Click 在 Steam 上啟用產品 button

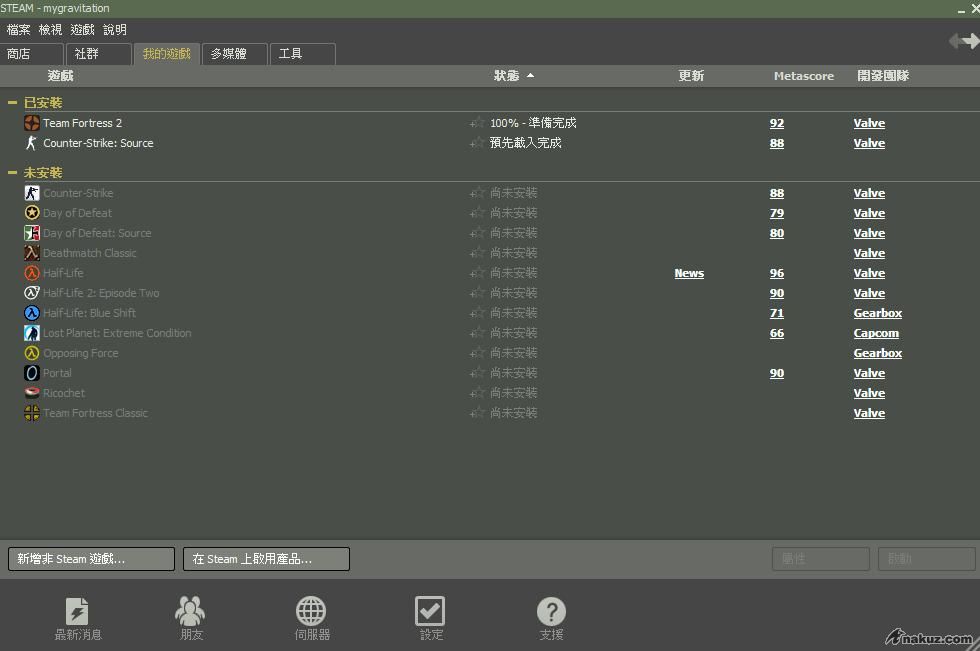(266, 559)
